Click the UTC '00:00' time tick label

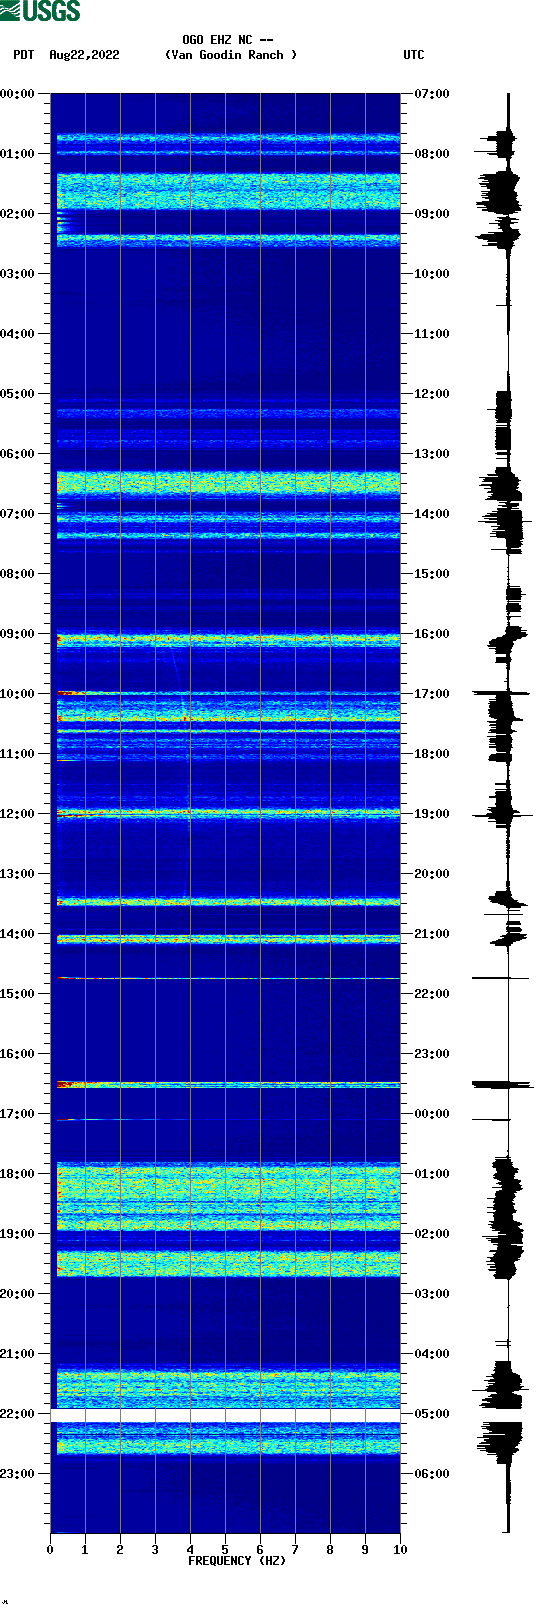click(x=432, y=1114)
